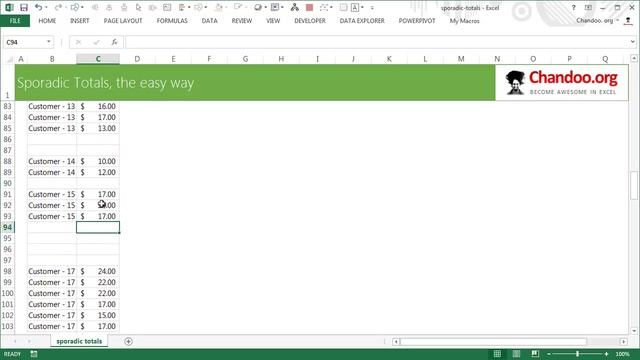Select row 94 header

click(x=7, y=227)
